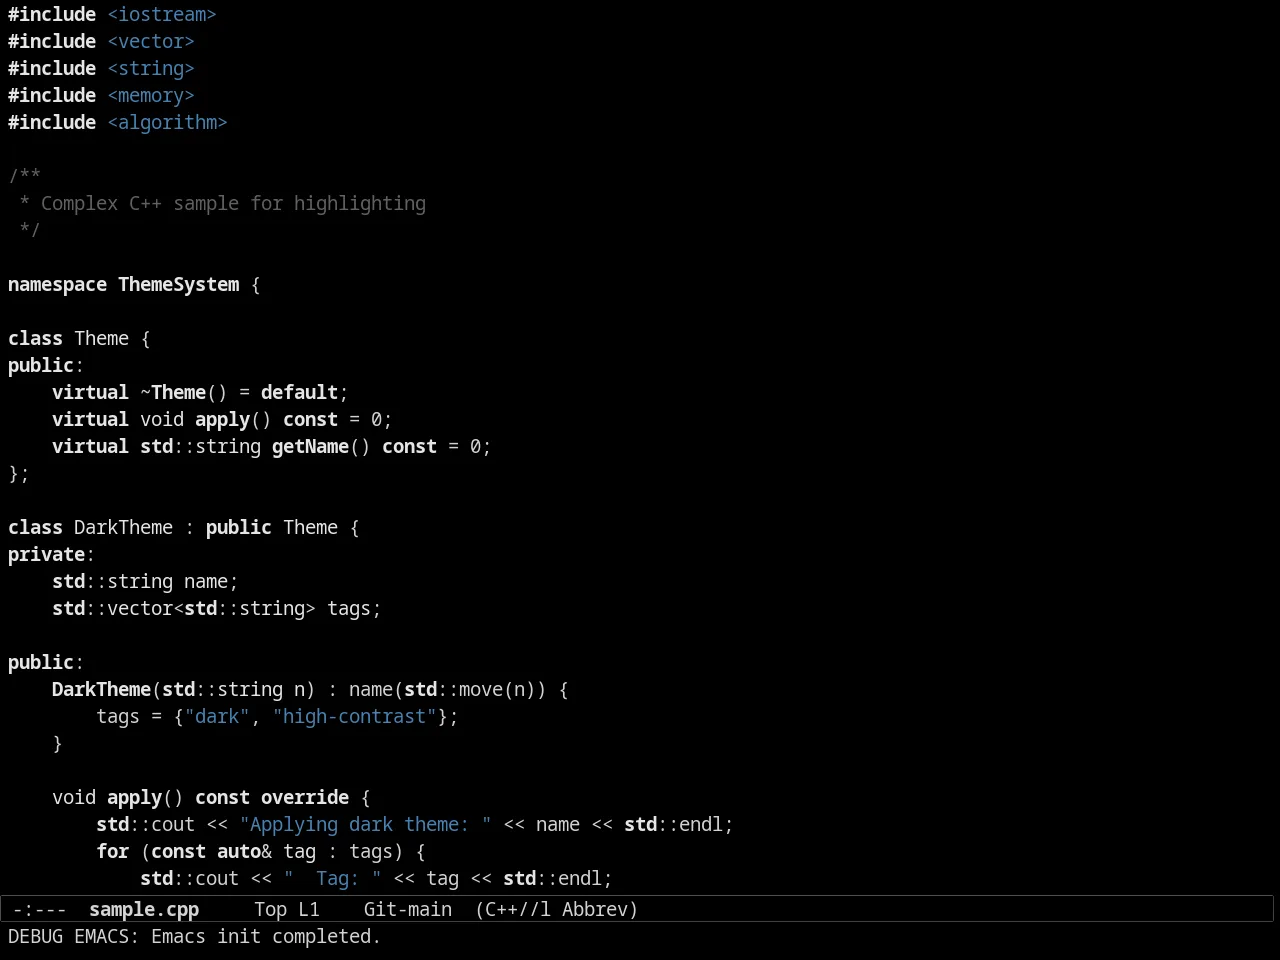
Task: Click 'tags;' member in vector declaration
Action: (354, 608)
